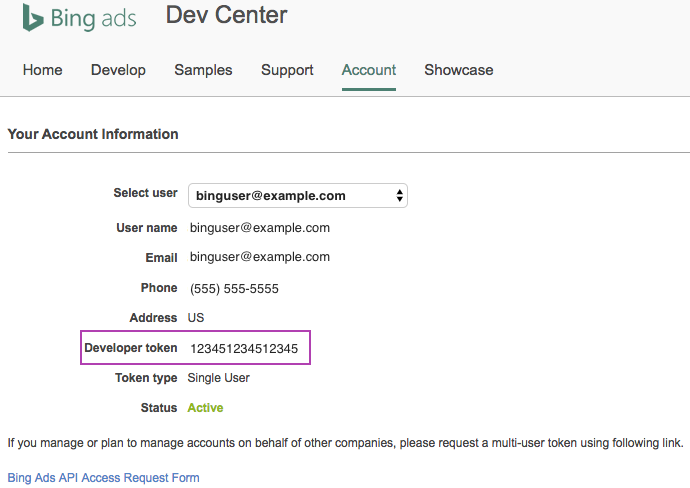This screenshot has width=690, height=488.
Task: Open Bing Ads API Access Request Form link
Action: tap(103, 478)
